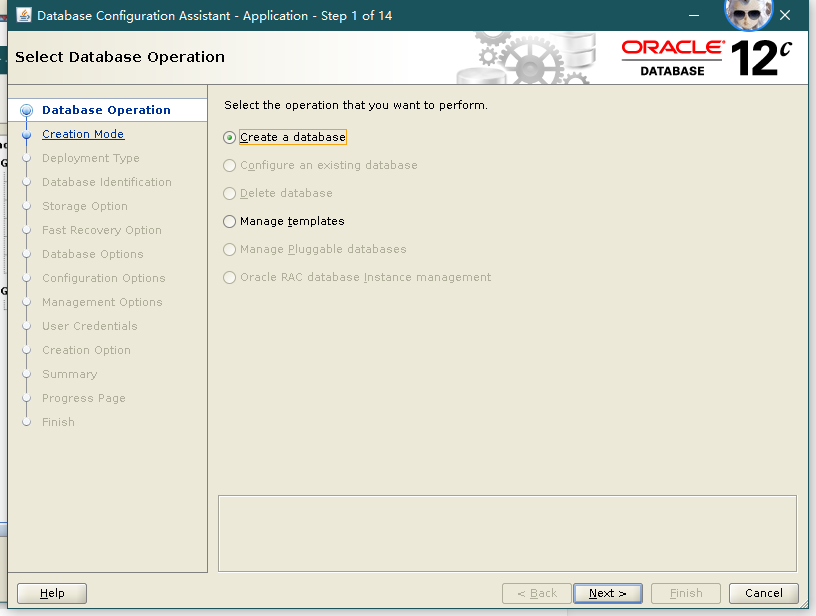This screenshot has width=816, height=616.
Task: Go to the Creation Mode step link
Action: click(x=83, y=134)
